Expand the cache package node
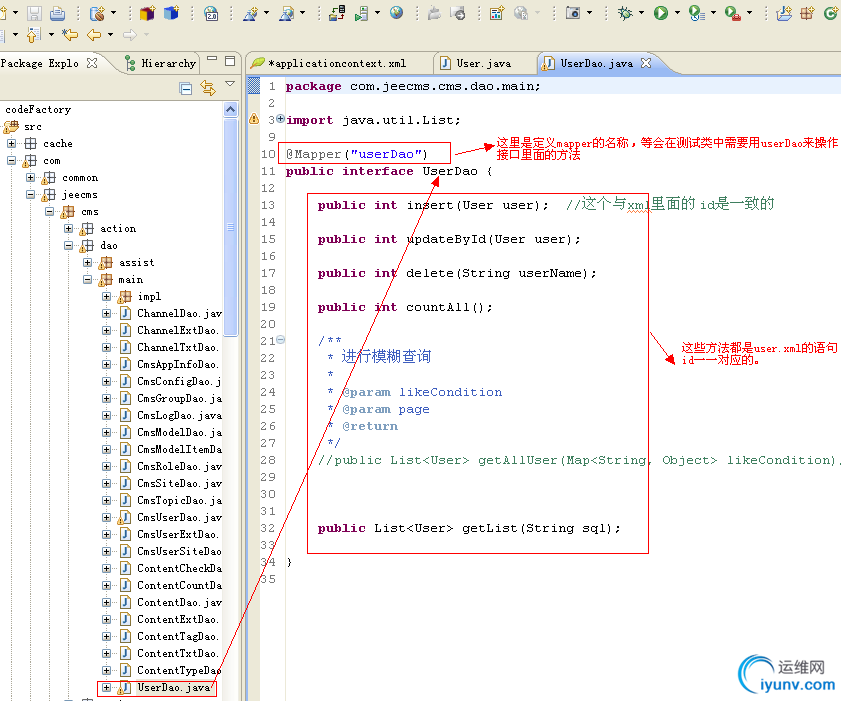 [x=12, y=144]
